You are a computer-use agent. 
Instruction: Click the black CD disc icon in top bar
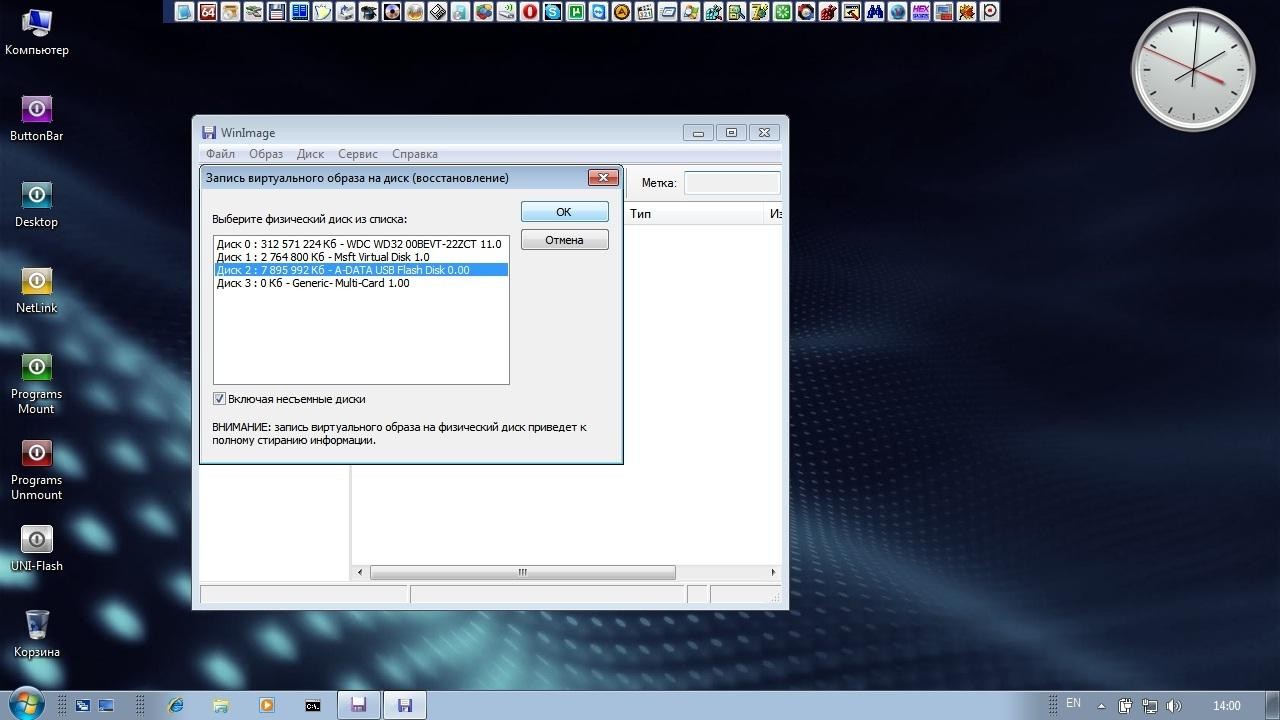[x=391, y=12]
